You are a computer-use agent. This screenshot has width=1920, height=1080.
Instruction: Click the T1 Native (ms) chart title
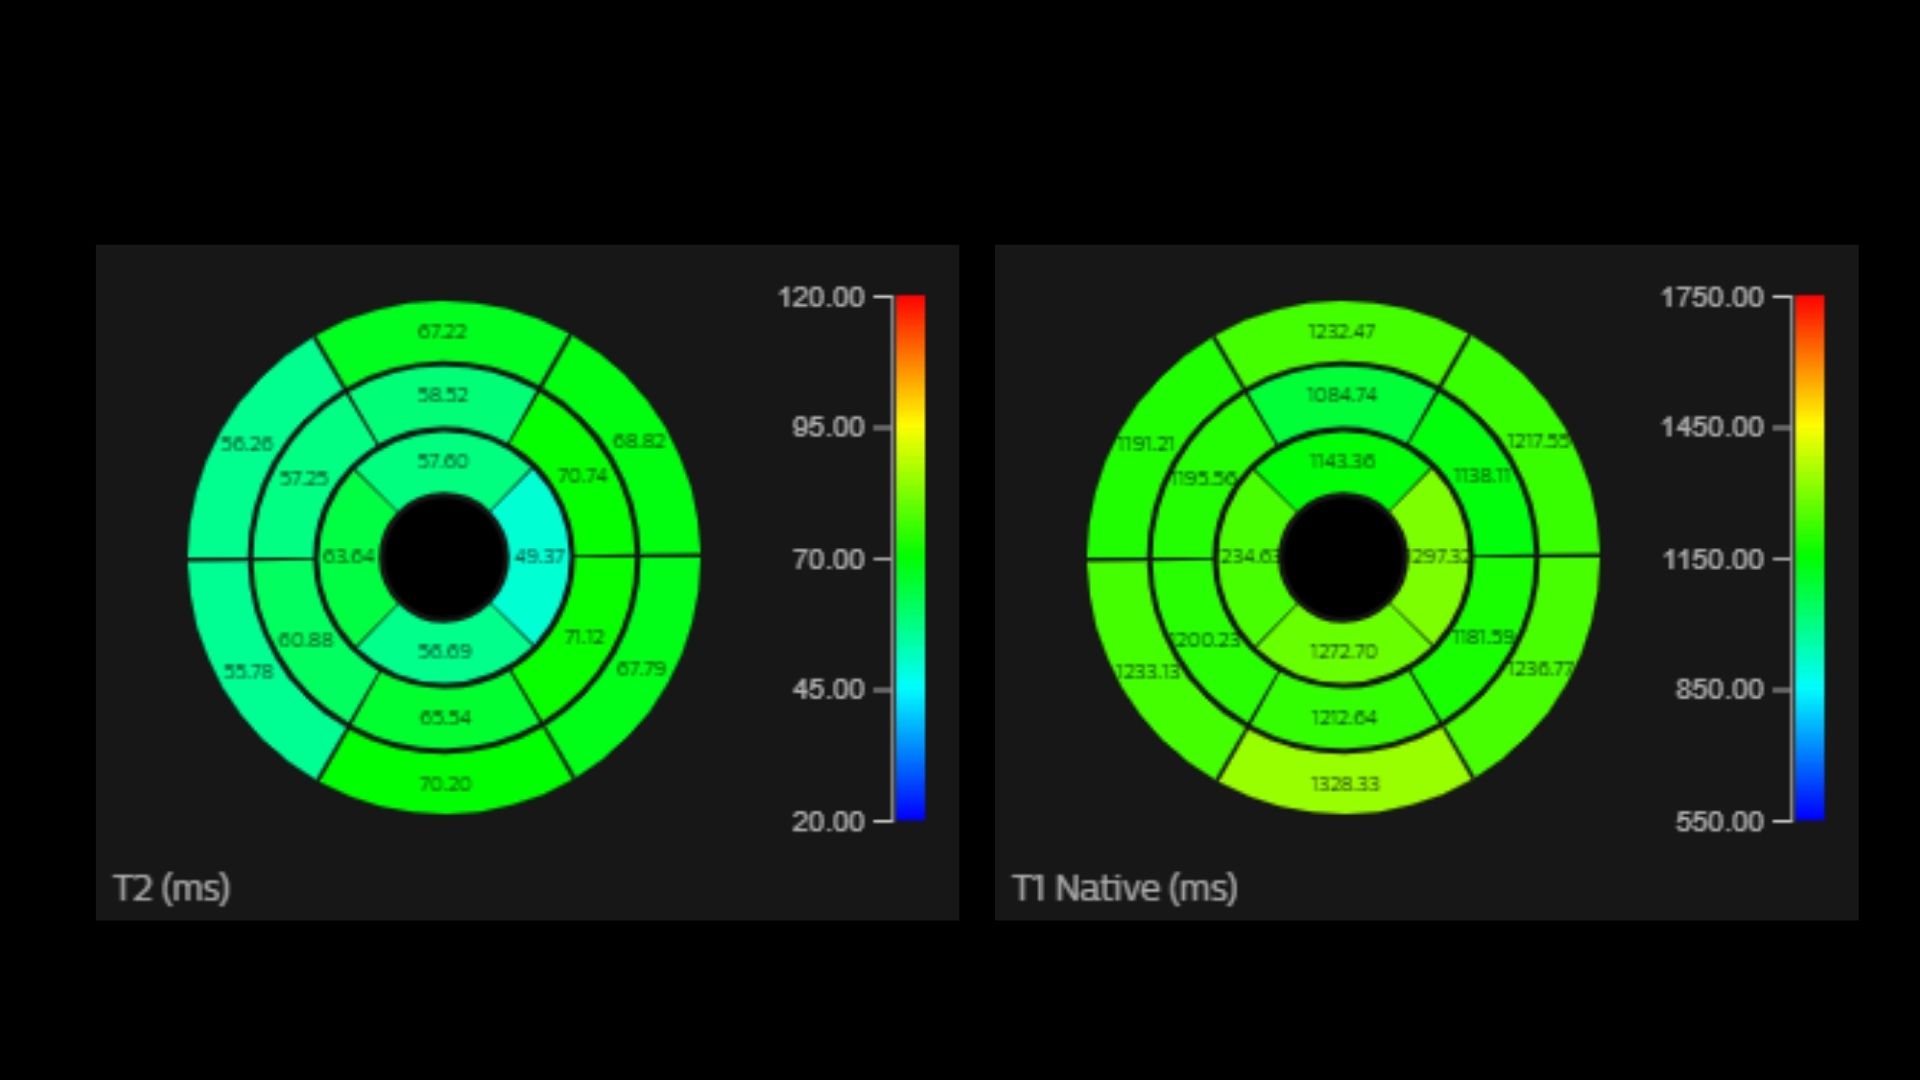click(1125, 888)
